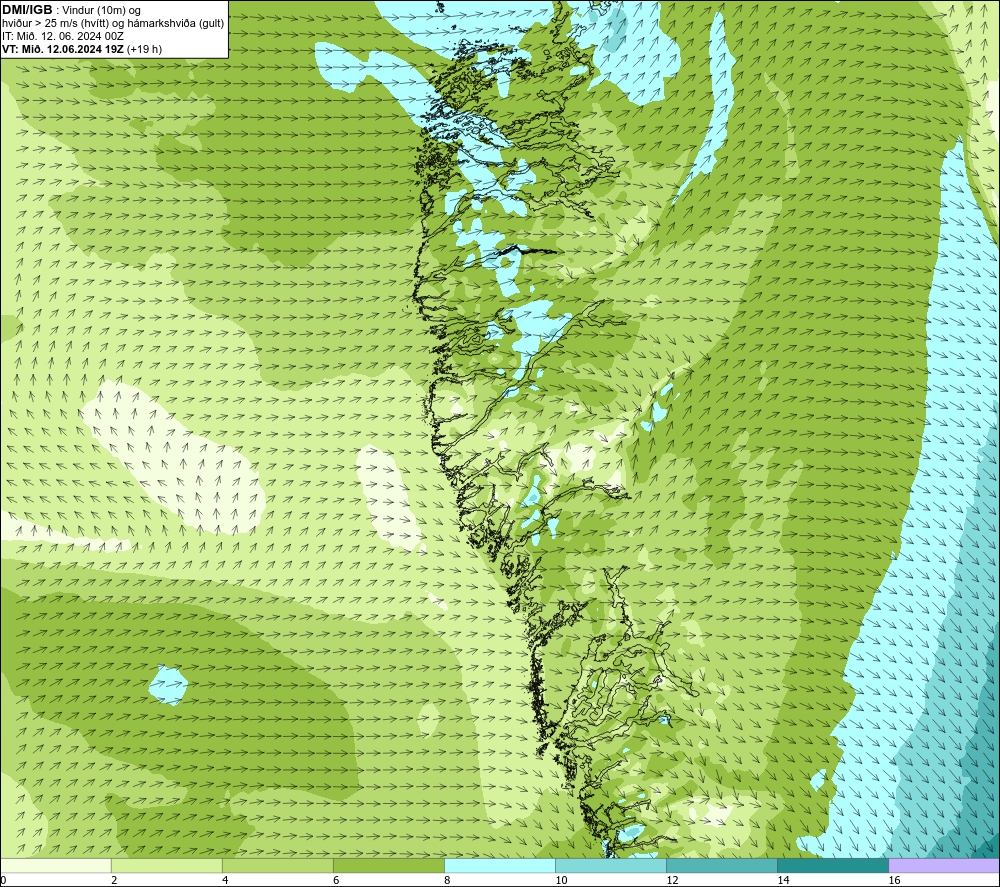The width and height of the screenshot is (1000, 887).
Task: Click the 2–4 m/s light green swatch
Action: [167, 866]
